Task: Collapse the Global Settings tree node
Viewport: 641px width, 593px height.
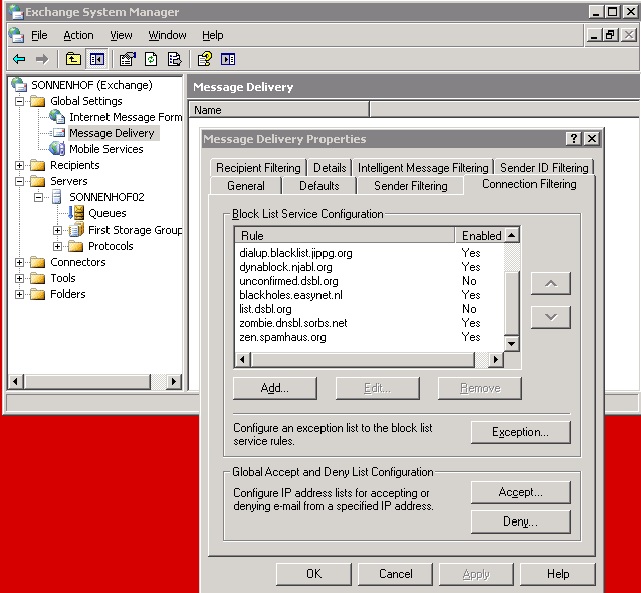Action: click(20, 101)
